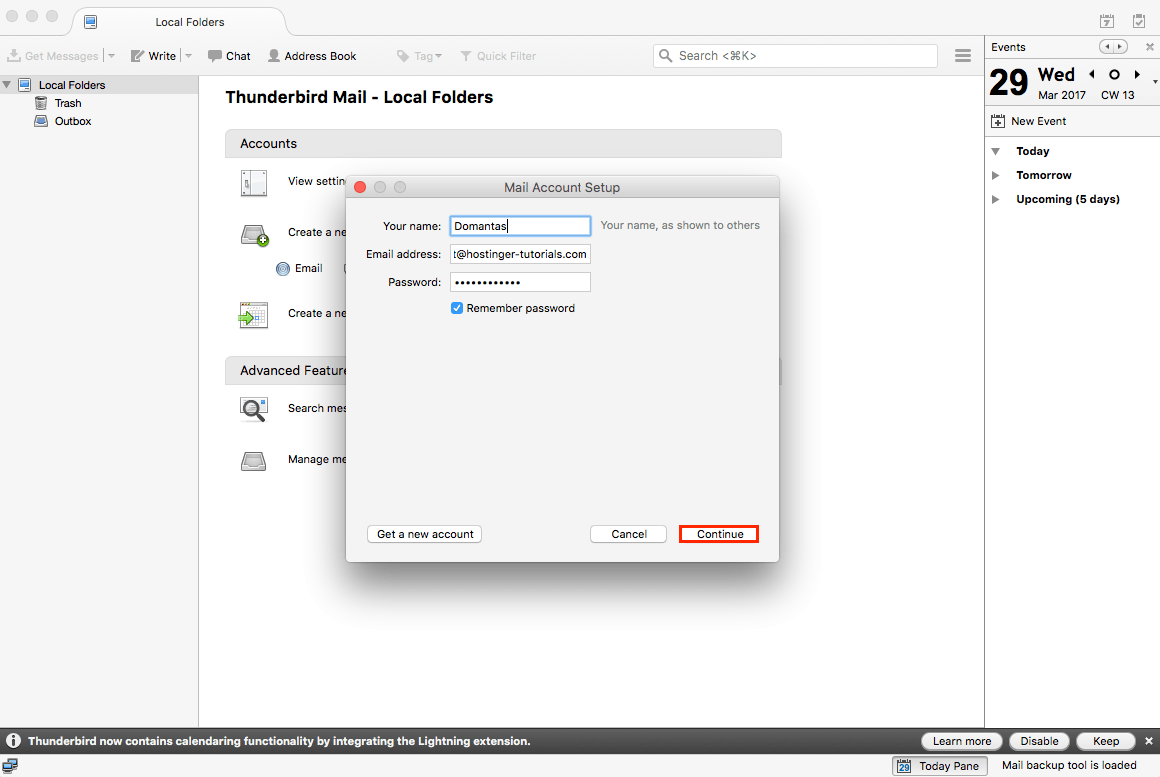The width and height of the screenshot is (1160, 777).
Task: Click Learn more in notification bar
Action: point(962,741)
